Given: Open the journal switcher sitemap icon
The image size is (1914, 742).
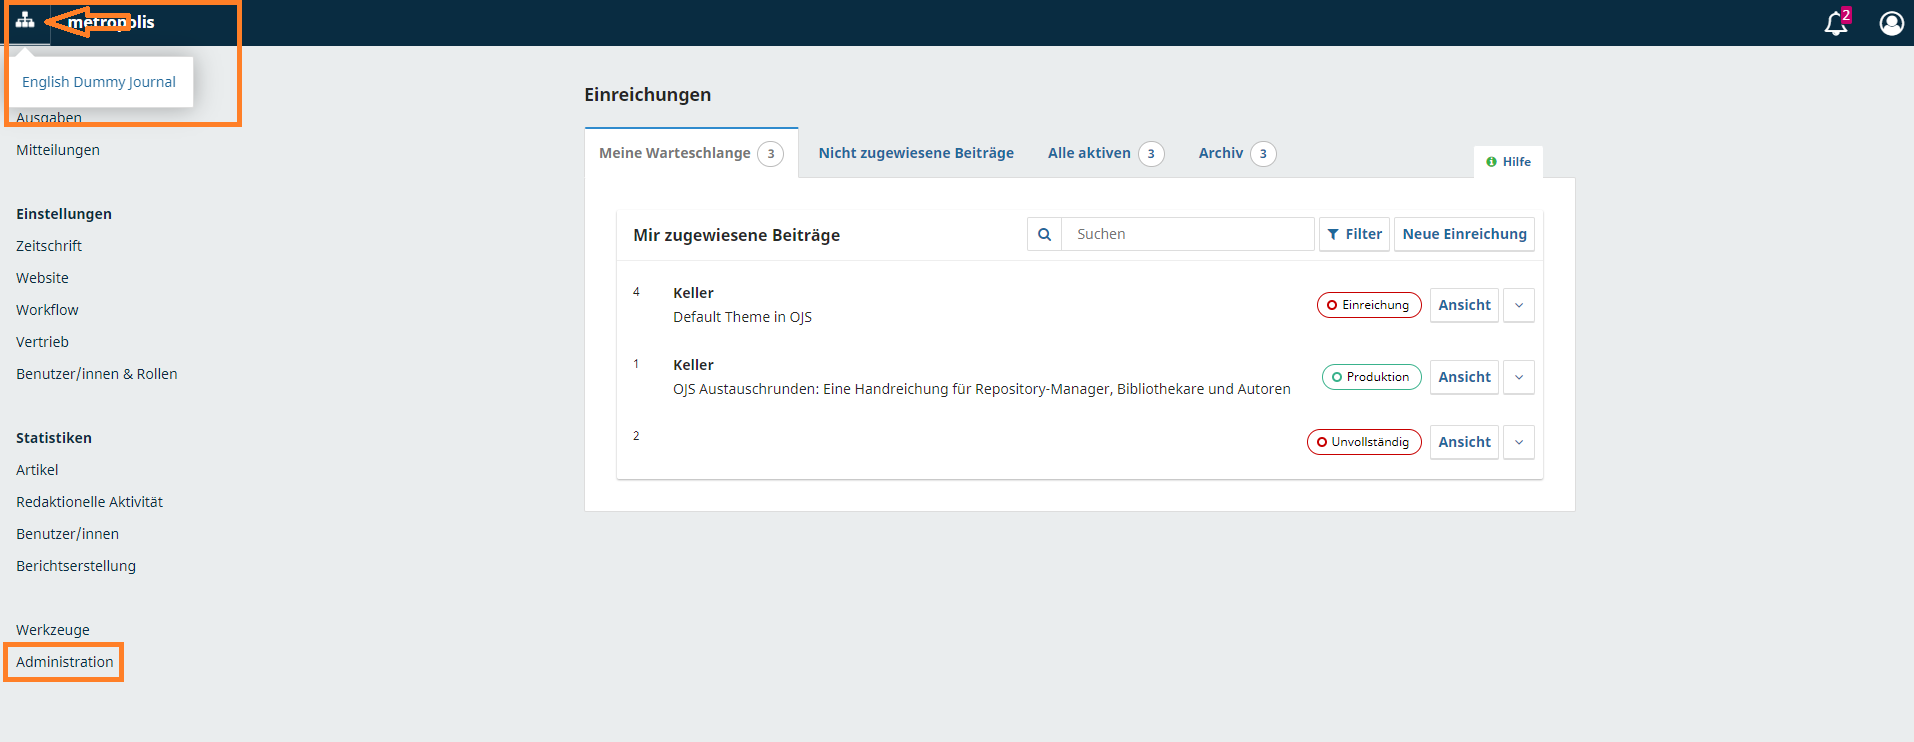Looking at the screenshot, I should 25,21.
